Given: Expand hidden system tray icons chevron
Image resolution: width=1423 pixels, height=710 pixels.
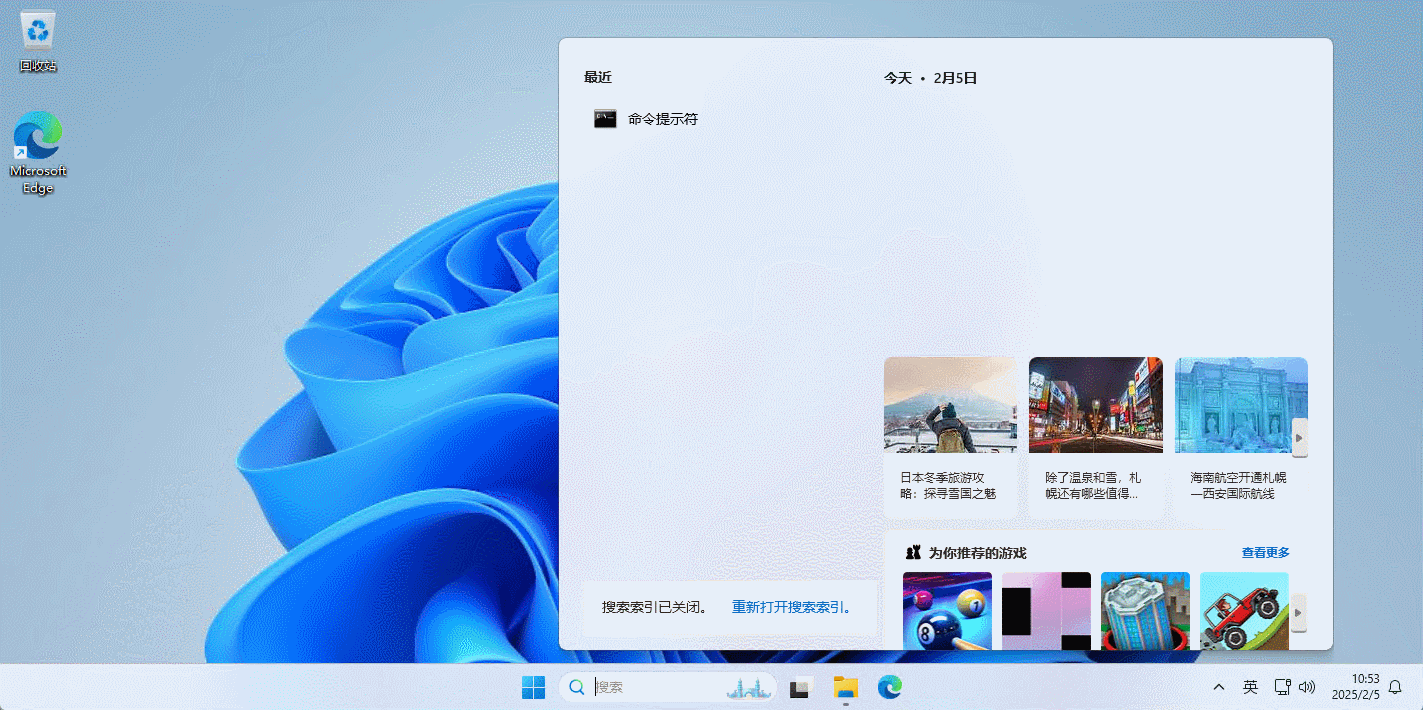Looking at the screenshot, I should pos(1218,687).
